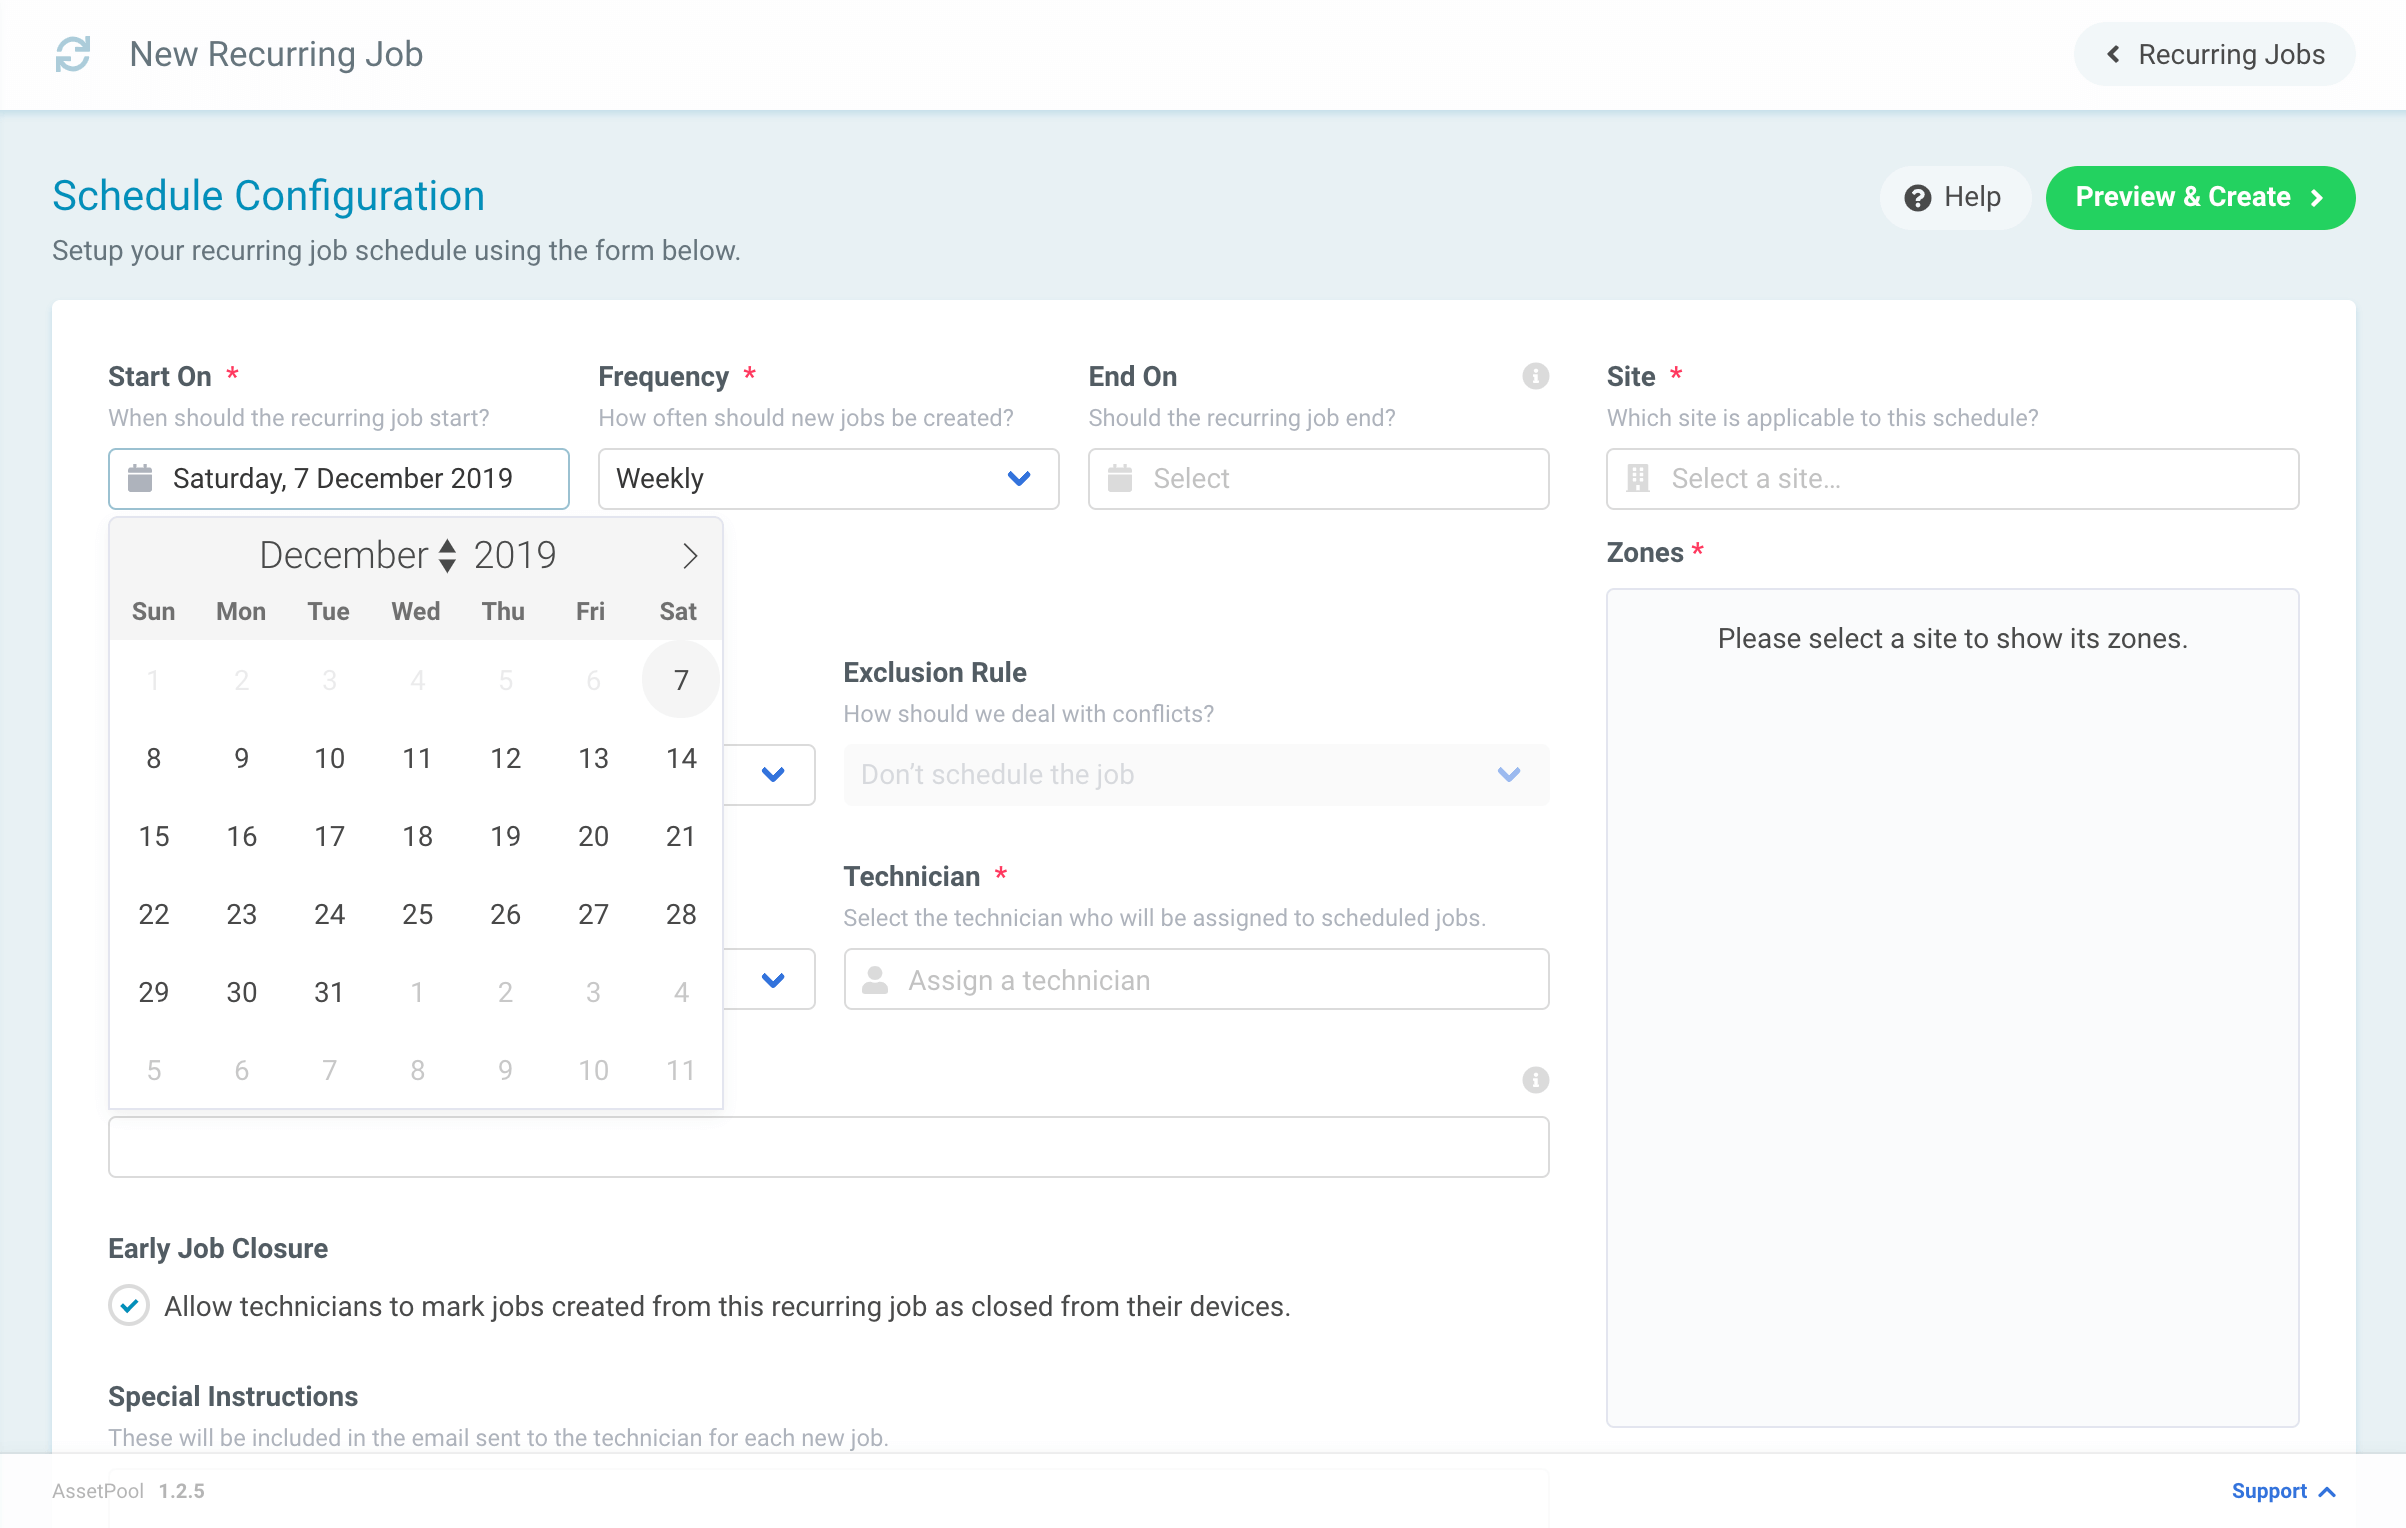The width and height of the screenshot is (2406, 1528).
Task: Click the End On info icon
Action: (x=1535, y=376)
